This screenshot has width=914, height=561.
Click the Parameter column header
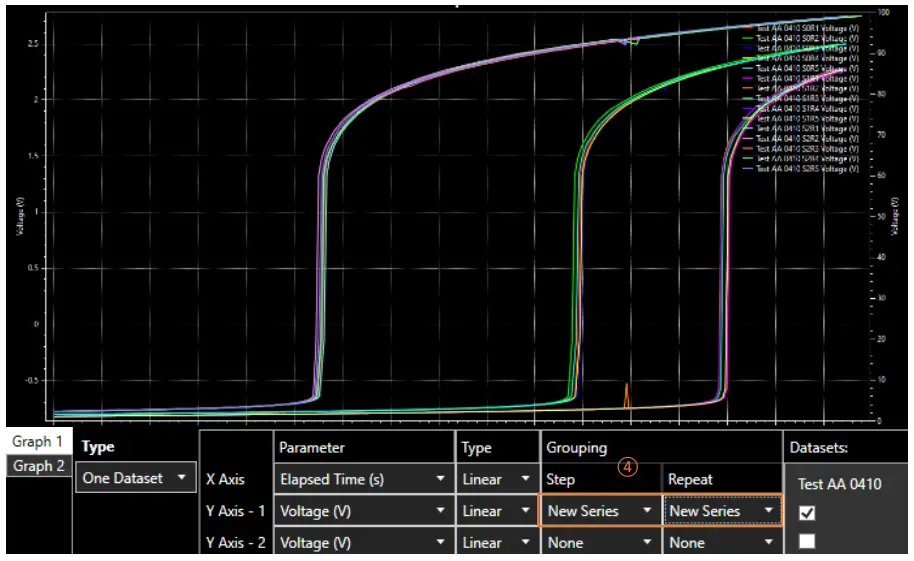(312, 447)
